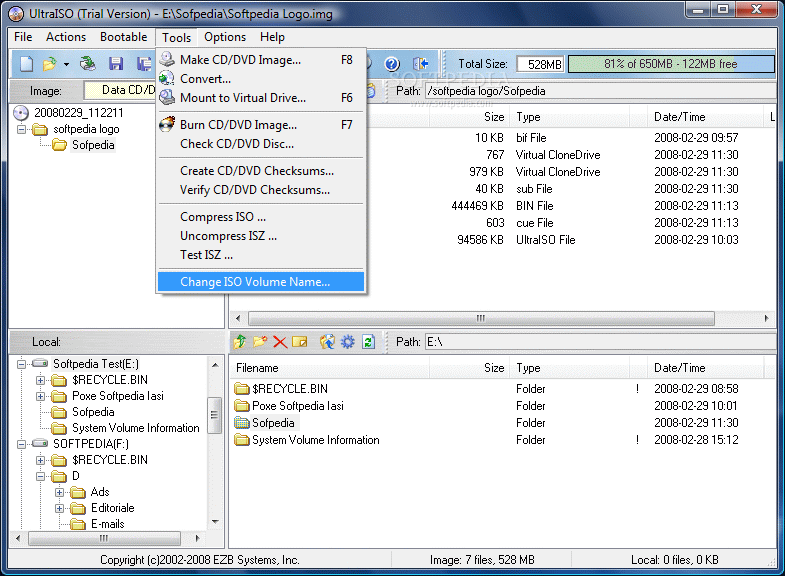785x576 pixels.
Task: Click the local Add files icon
Action: pos(327,342)
